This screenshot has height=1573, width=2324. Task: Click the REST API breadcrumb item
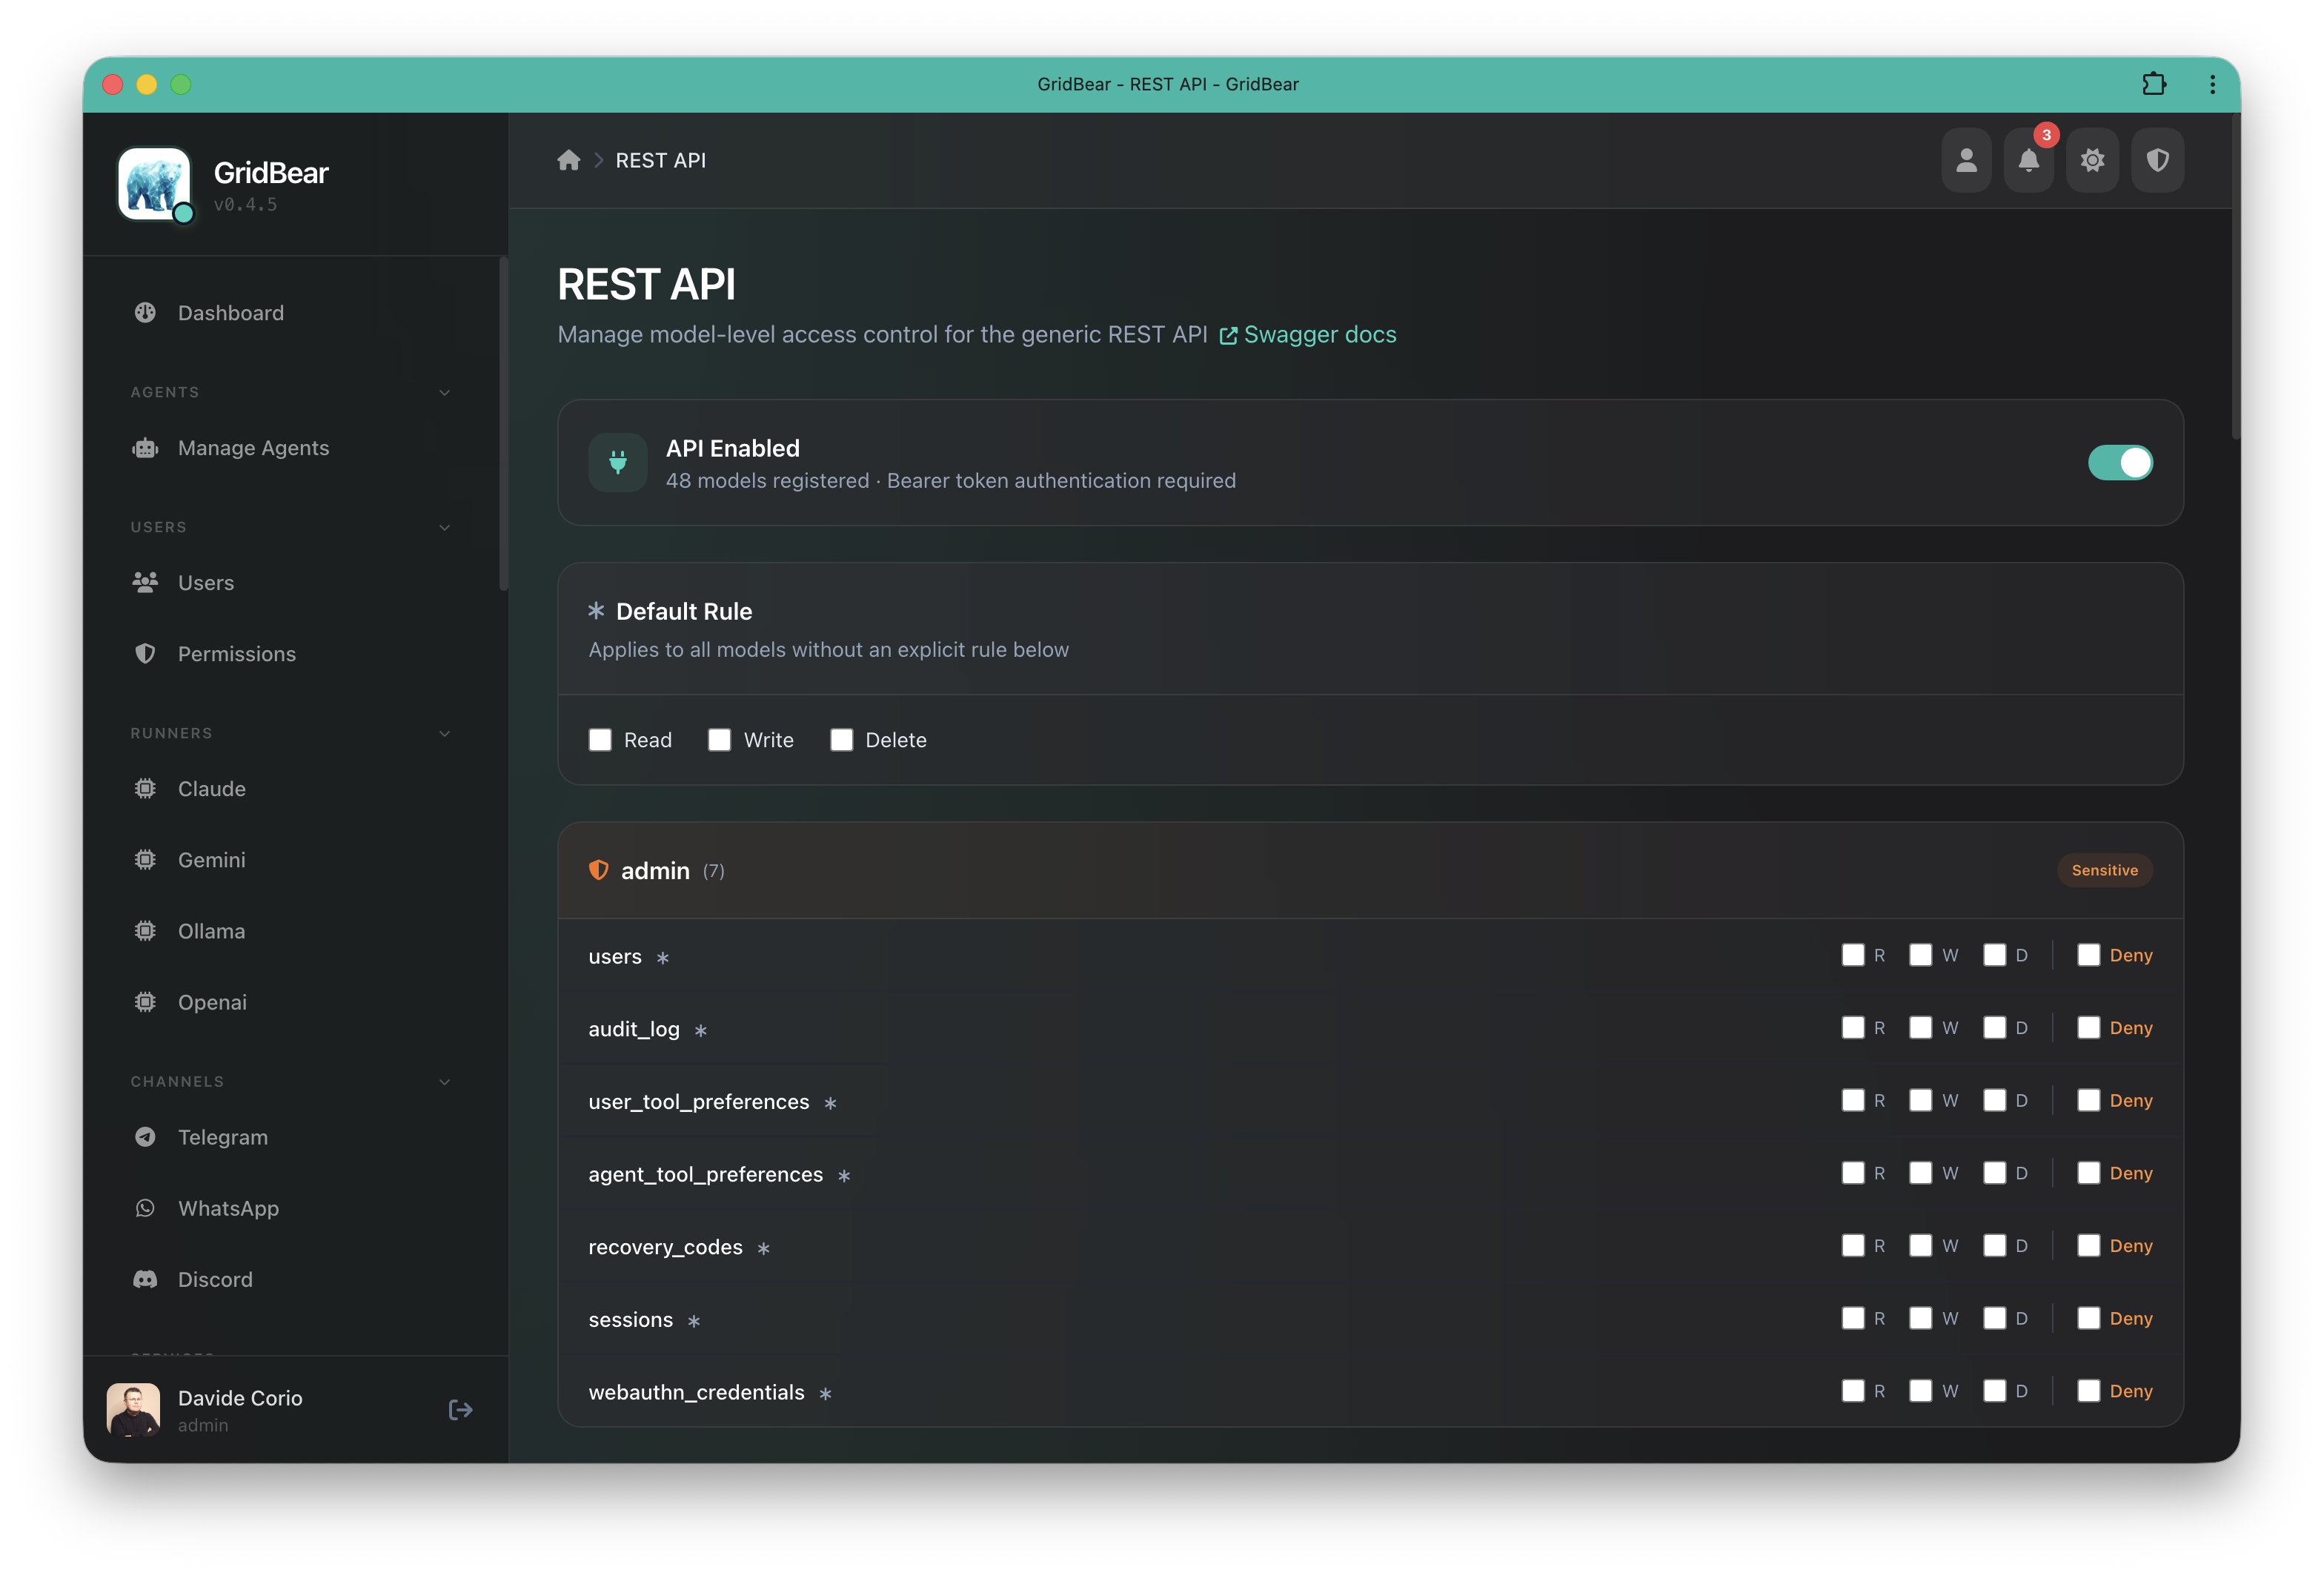(660, 160)
